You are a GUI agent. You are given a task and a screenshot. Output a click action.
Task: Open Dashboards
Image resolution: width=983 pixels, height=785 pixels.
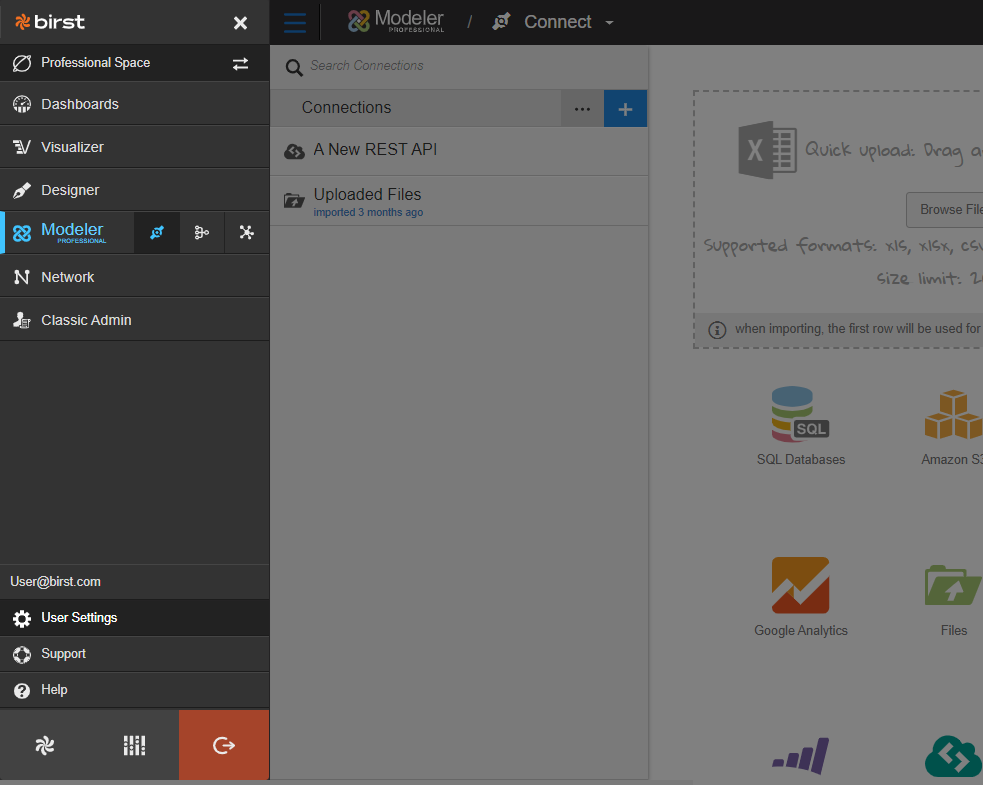tap(135, 104)
